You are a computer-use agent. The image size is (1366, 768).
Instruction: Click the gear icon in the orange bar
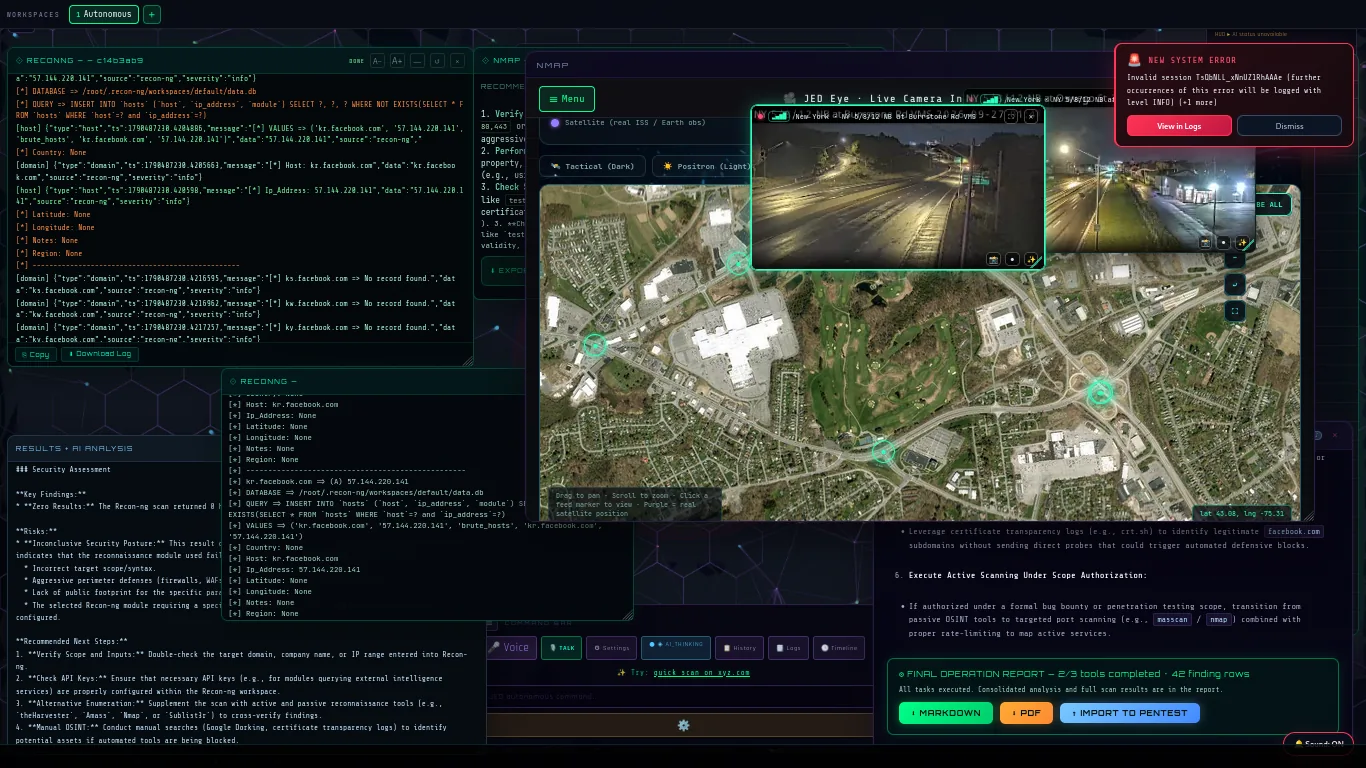click(x=684, y=725)
